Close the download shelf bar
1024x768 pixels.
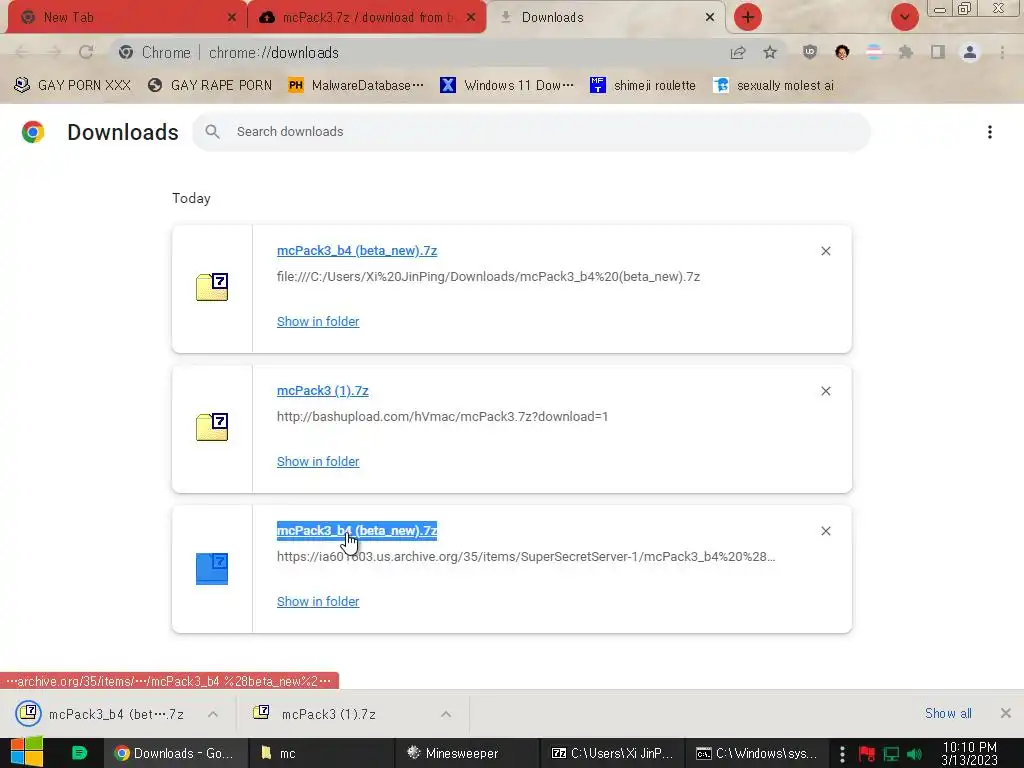click(1006, 713)
